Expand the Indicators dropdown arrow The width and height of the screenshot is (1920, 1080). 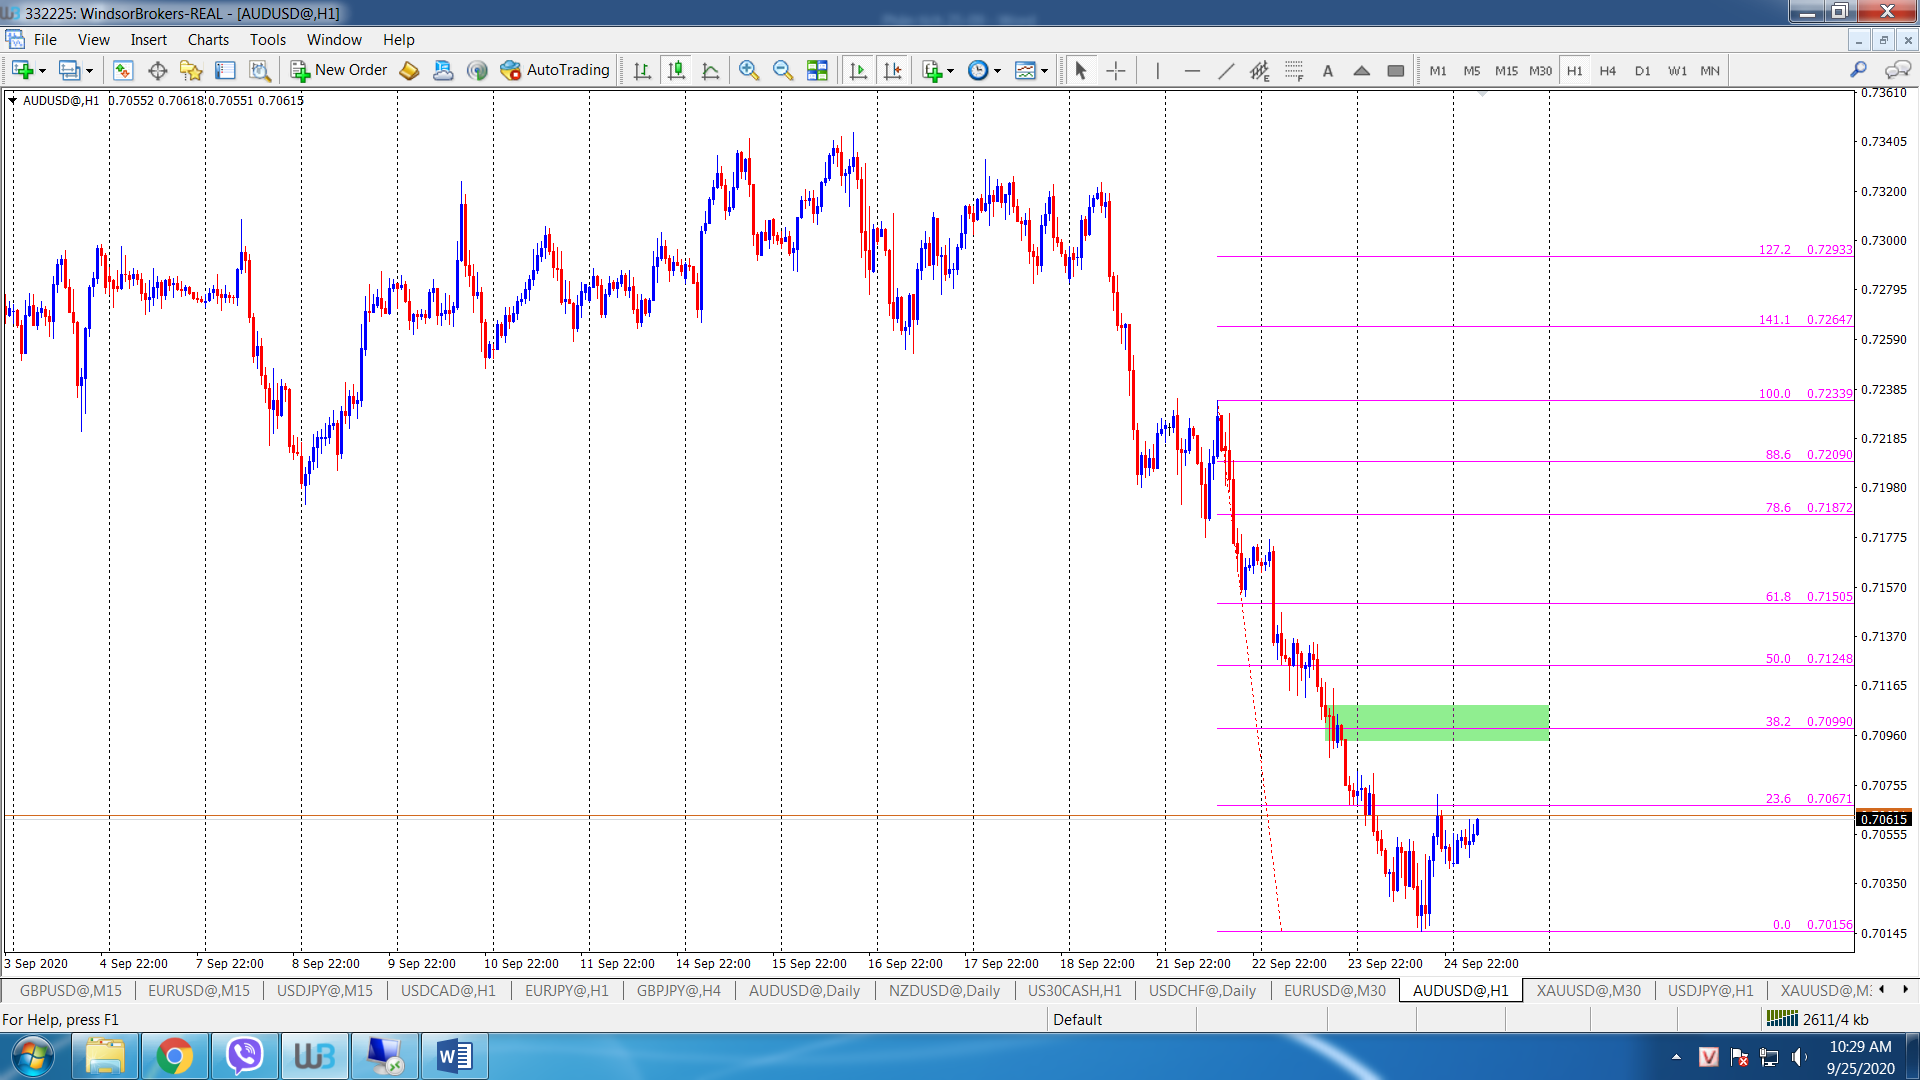click(950, 71)
